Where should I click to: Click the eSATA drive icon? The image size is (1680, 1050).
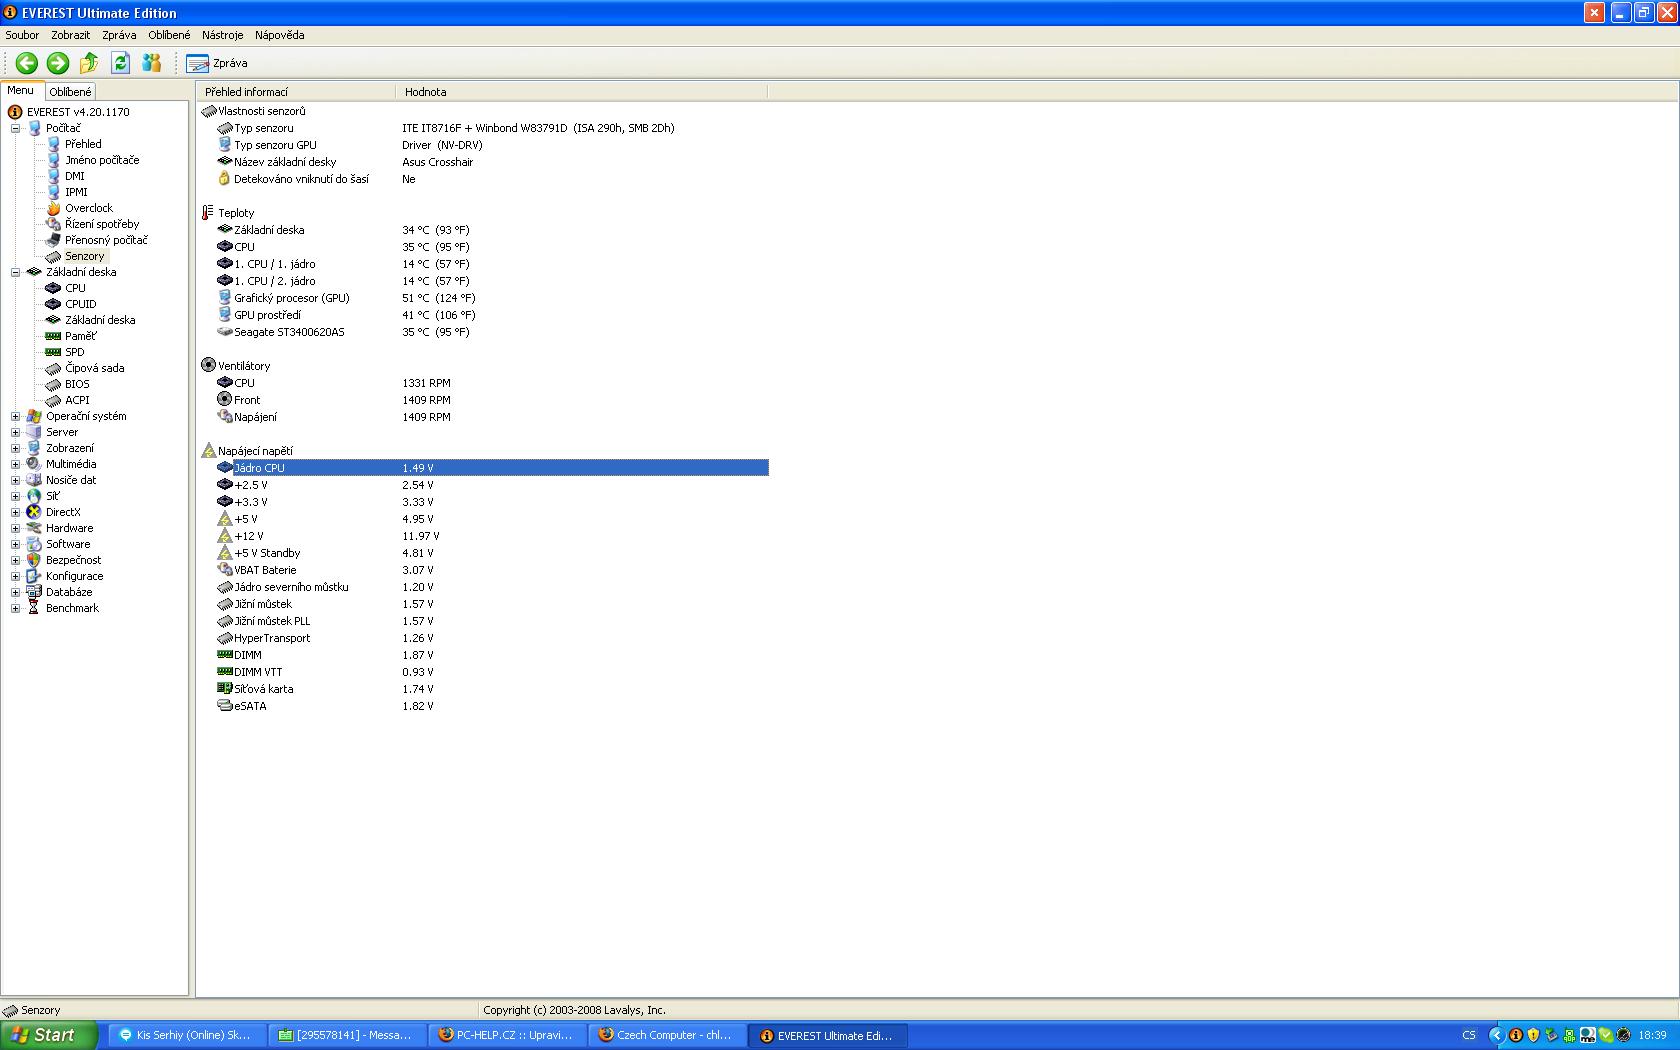point(225,706)
